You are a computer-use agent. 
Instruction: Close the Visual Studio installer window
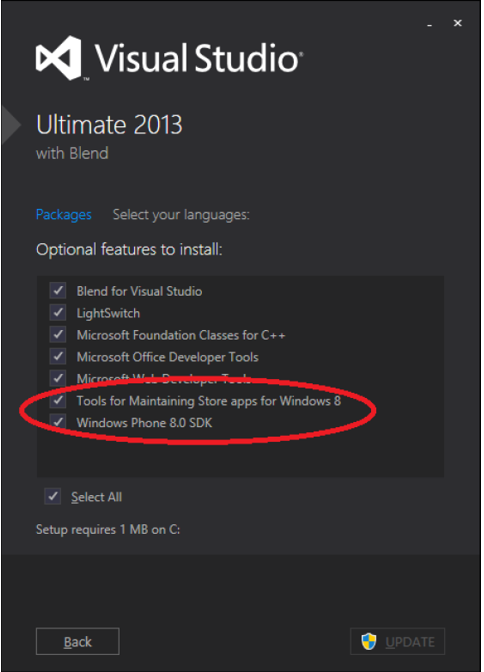click(457, 23)
